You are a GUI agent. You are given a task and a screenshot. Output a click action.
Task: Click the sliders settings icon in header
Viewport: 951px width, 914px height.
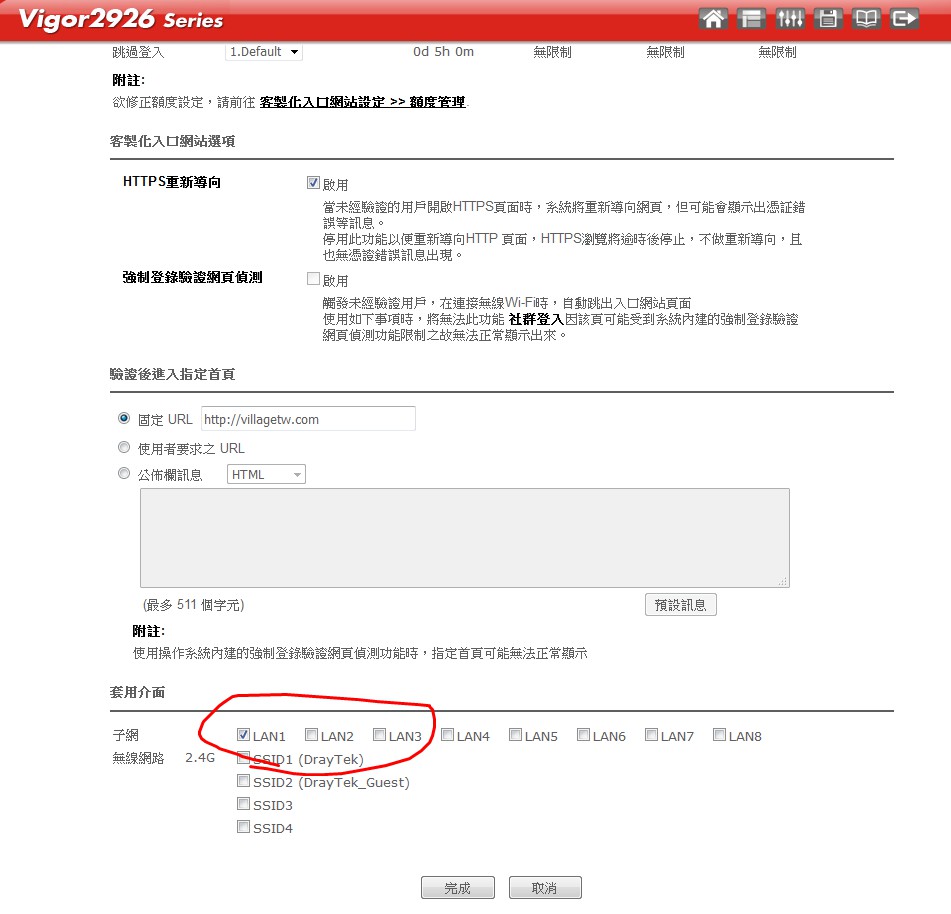click(x=789, y=19)
